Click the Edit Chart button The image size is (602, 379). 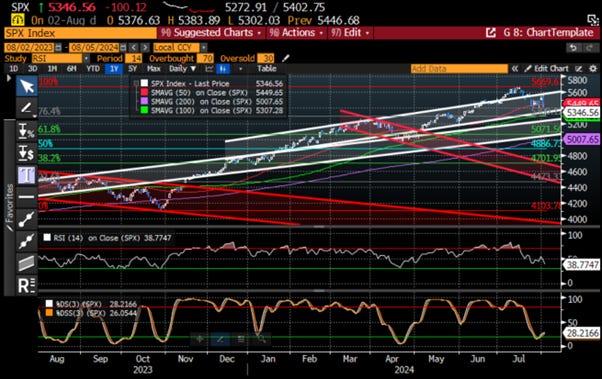click(547, 69)
